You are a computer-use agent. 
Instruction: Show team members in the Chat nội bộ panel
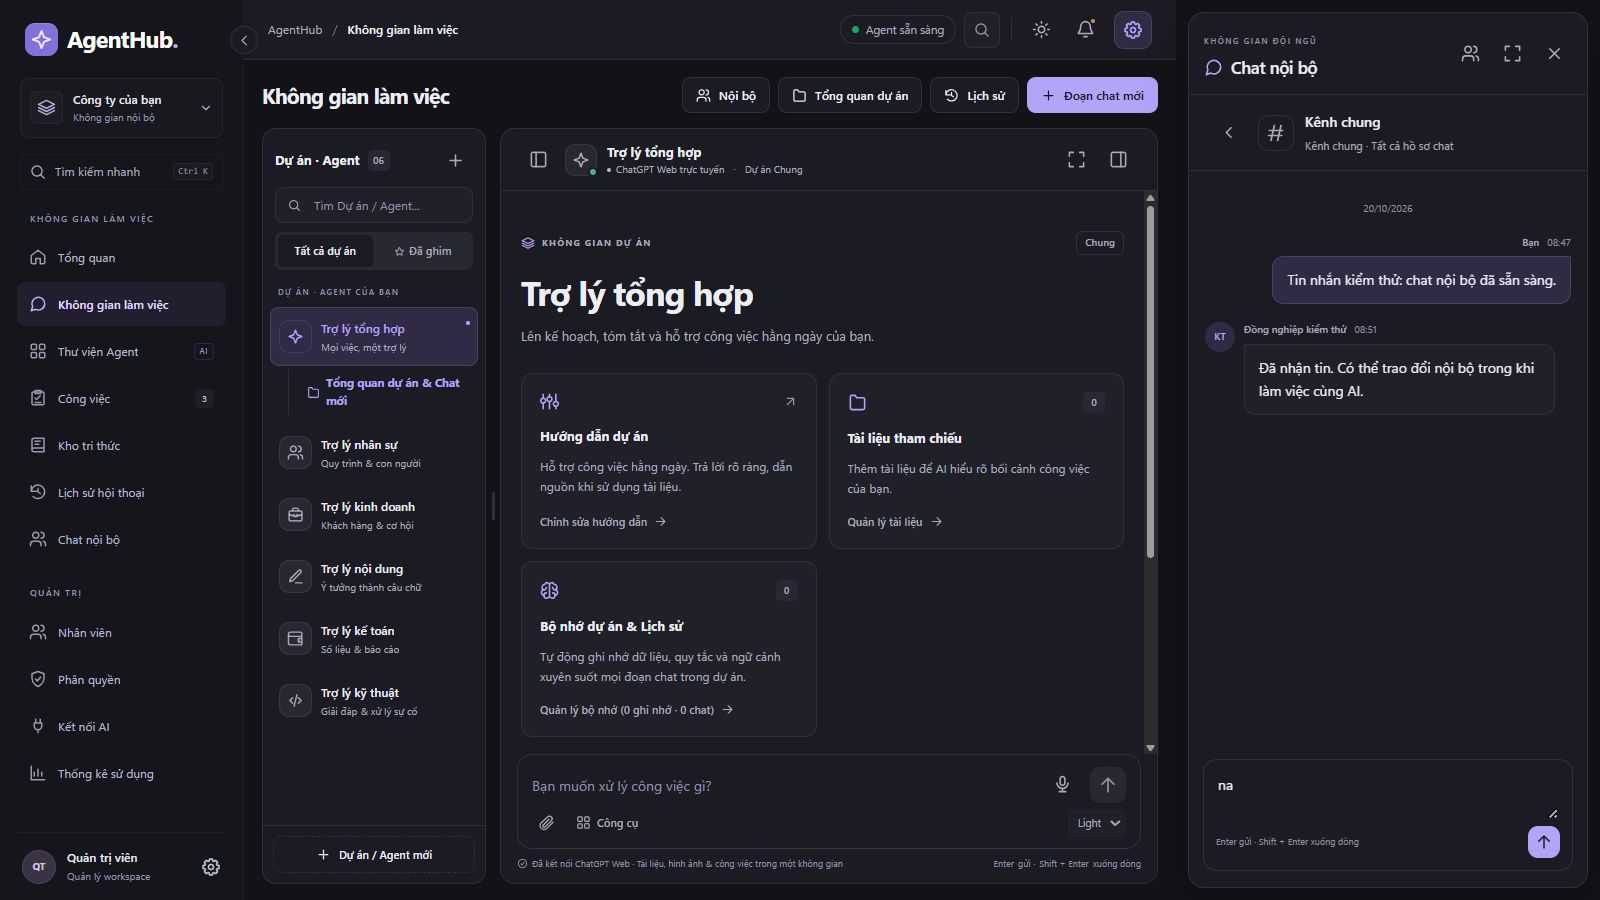(x=1470, y=54)
